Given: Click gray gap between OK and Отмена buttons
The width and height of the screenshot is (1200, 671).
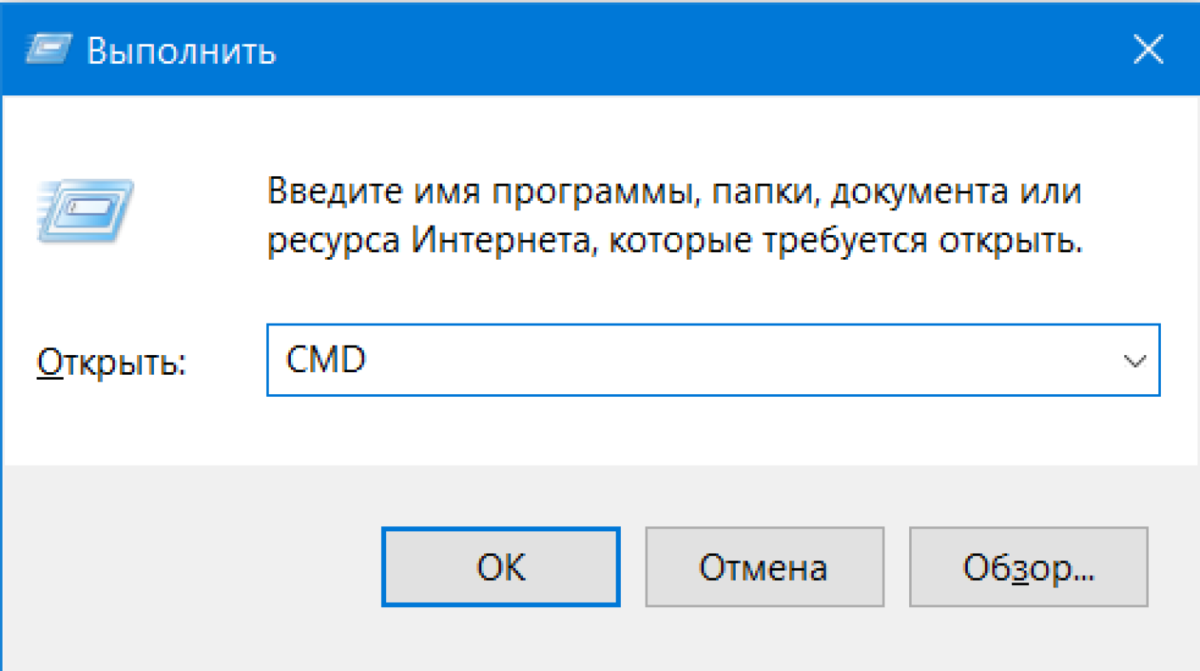Looking at the screenshot, I should point(632,568).
